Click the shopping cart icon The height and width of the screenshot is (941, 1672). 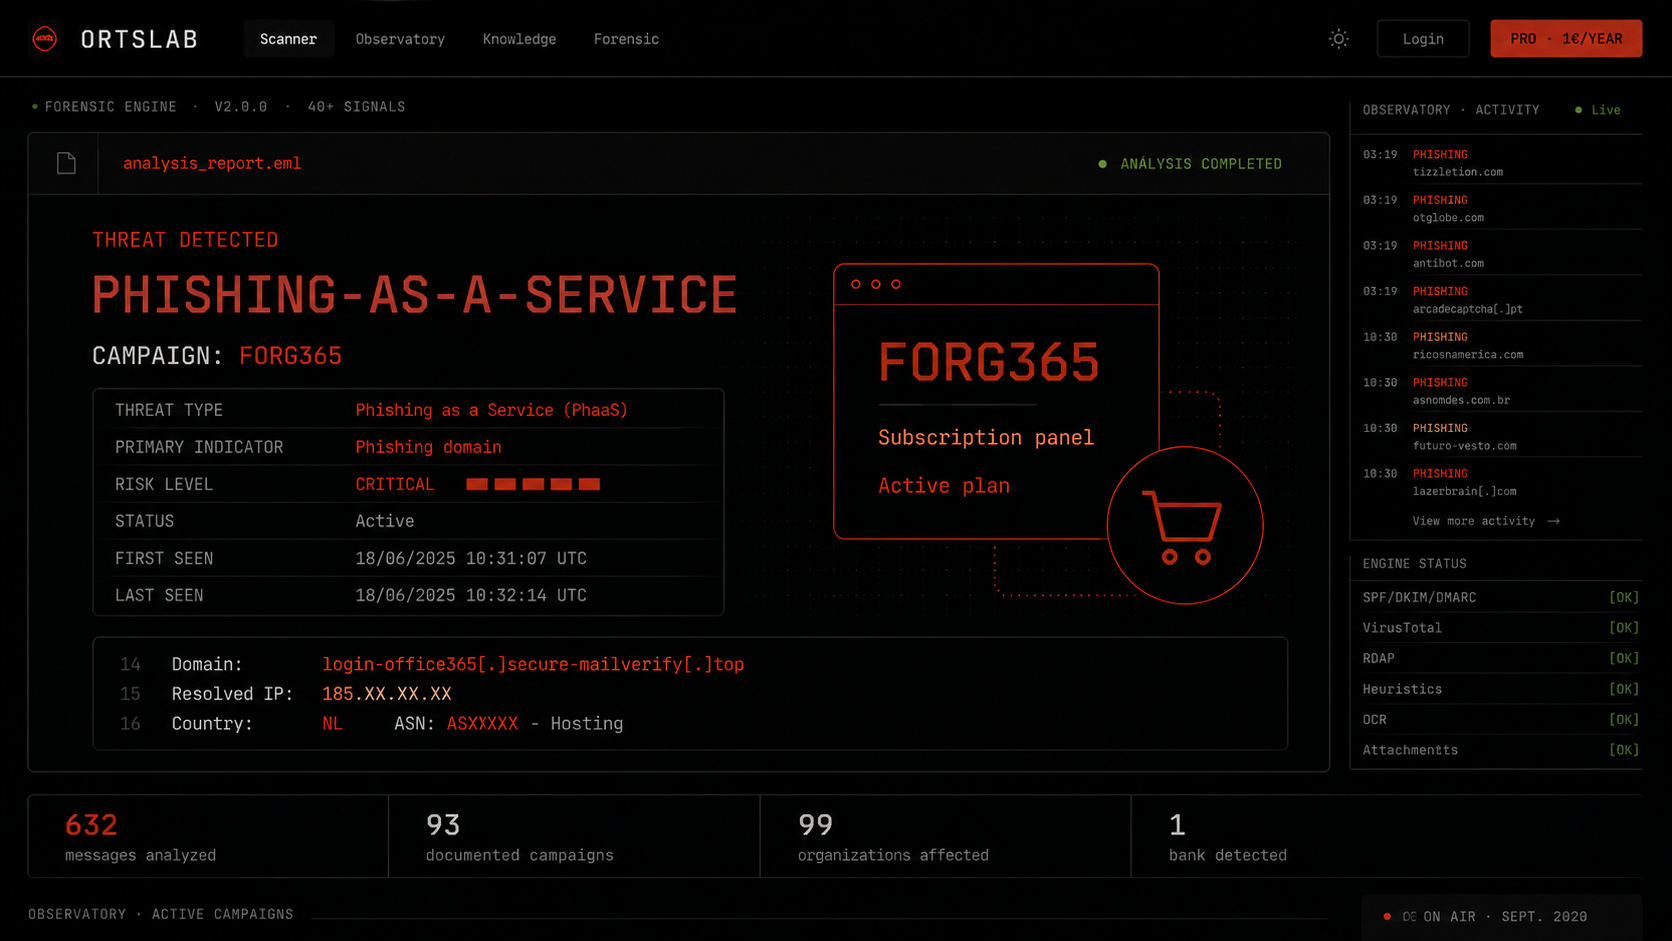[1183, 526]
